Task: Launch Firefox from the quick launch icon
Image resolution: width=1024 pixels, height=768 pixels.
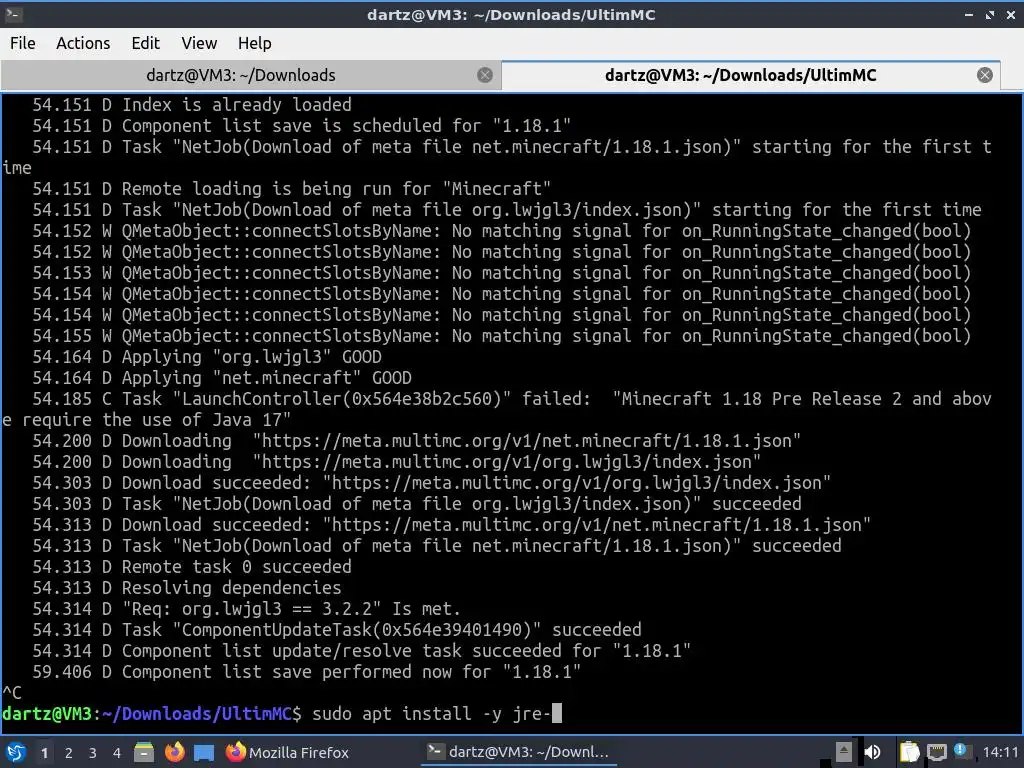Action: (x=174, y=752)
